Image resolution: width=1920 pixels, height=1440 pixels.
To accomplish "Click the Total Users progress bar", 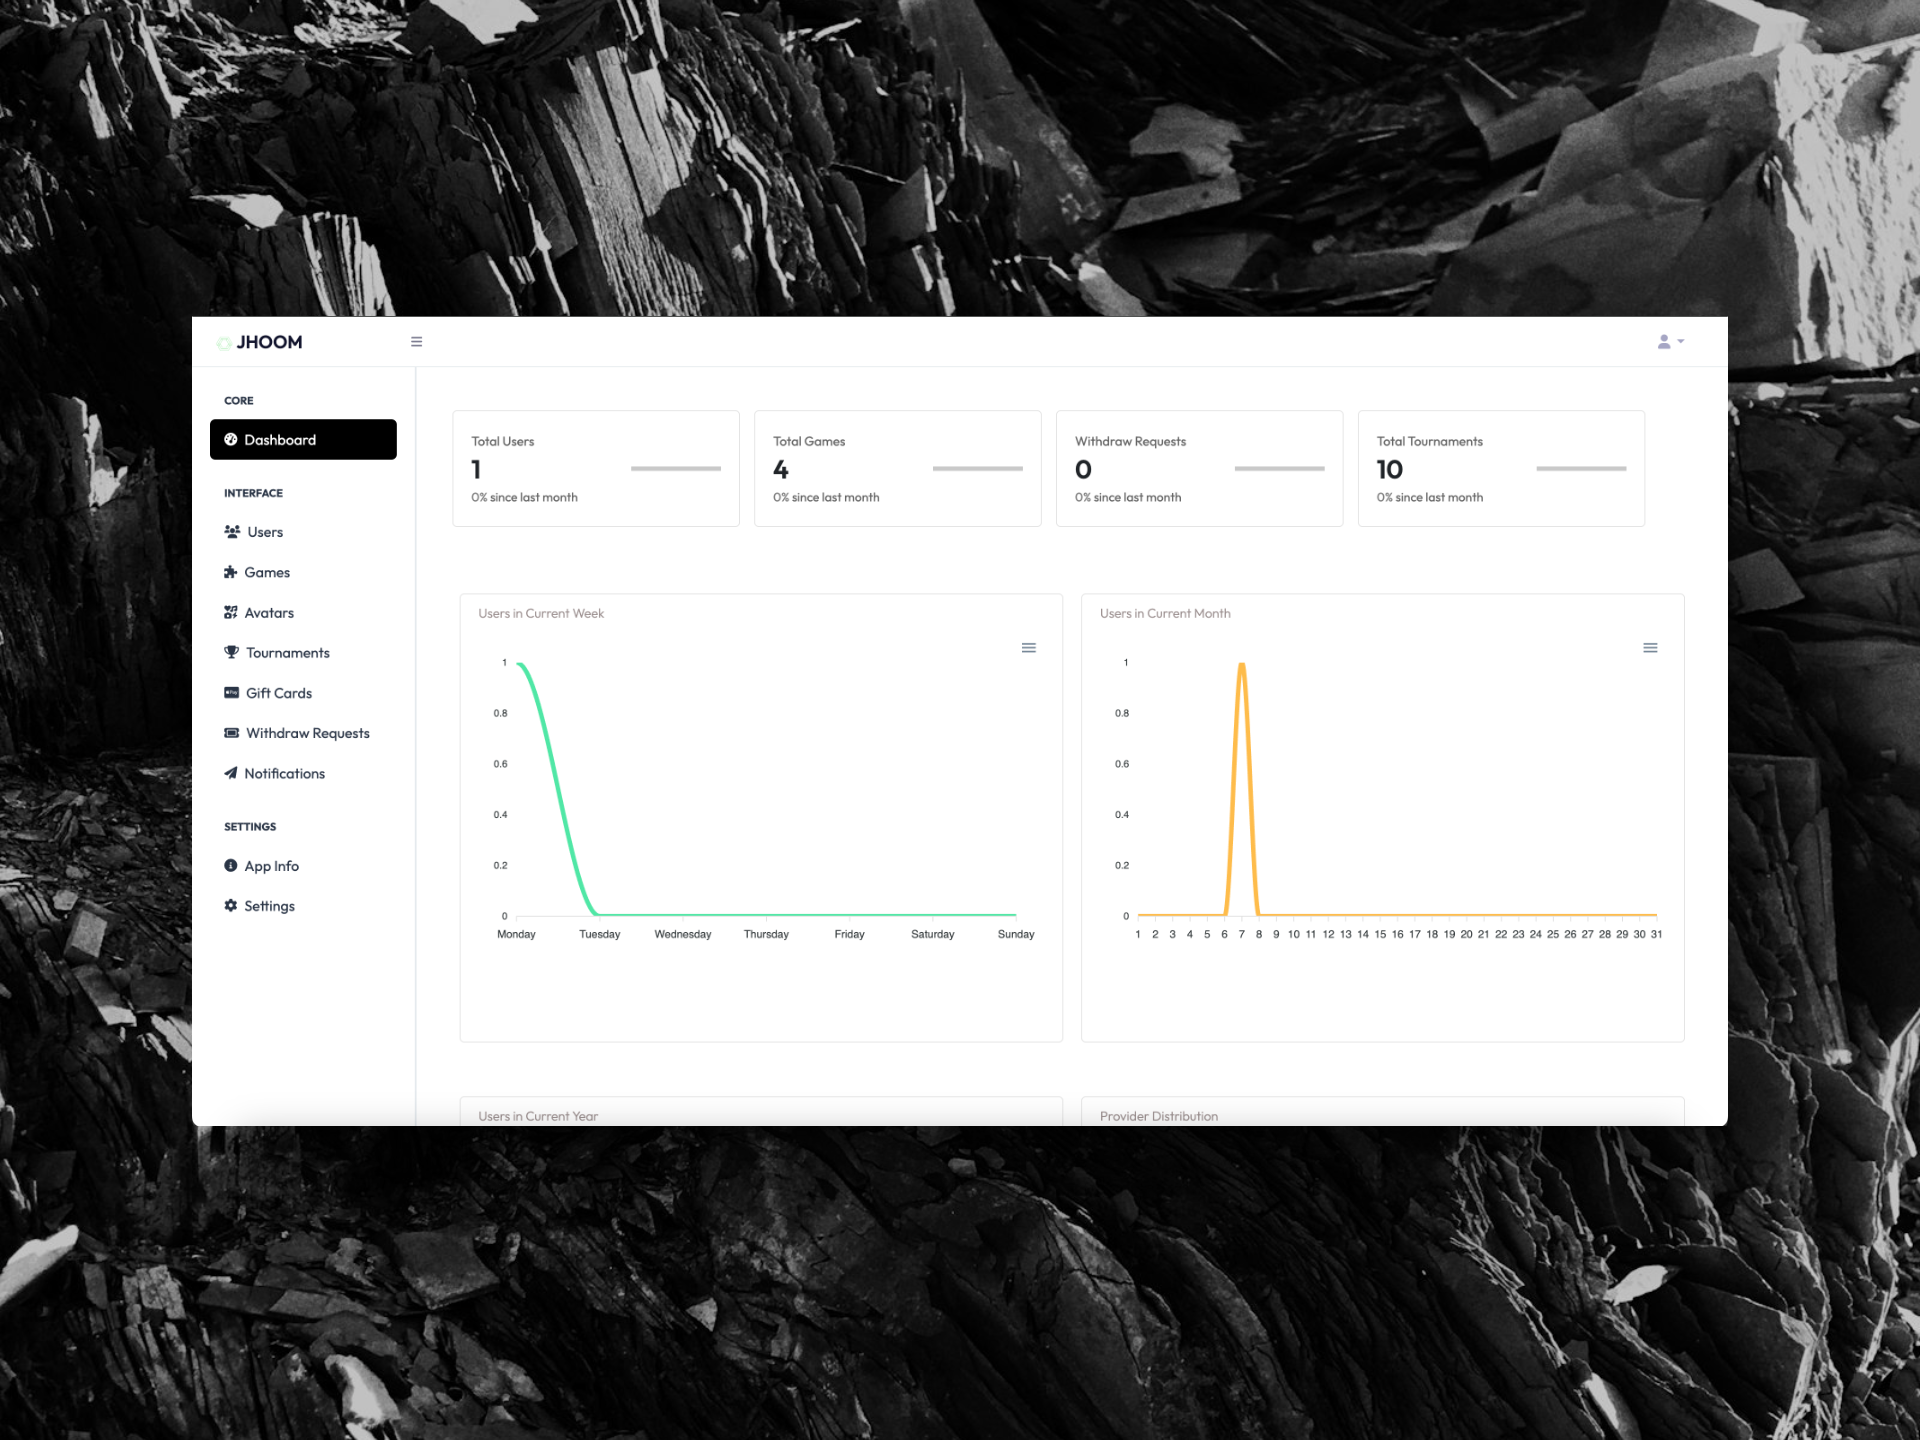I will point(675,468).
